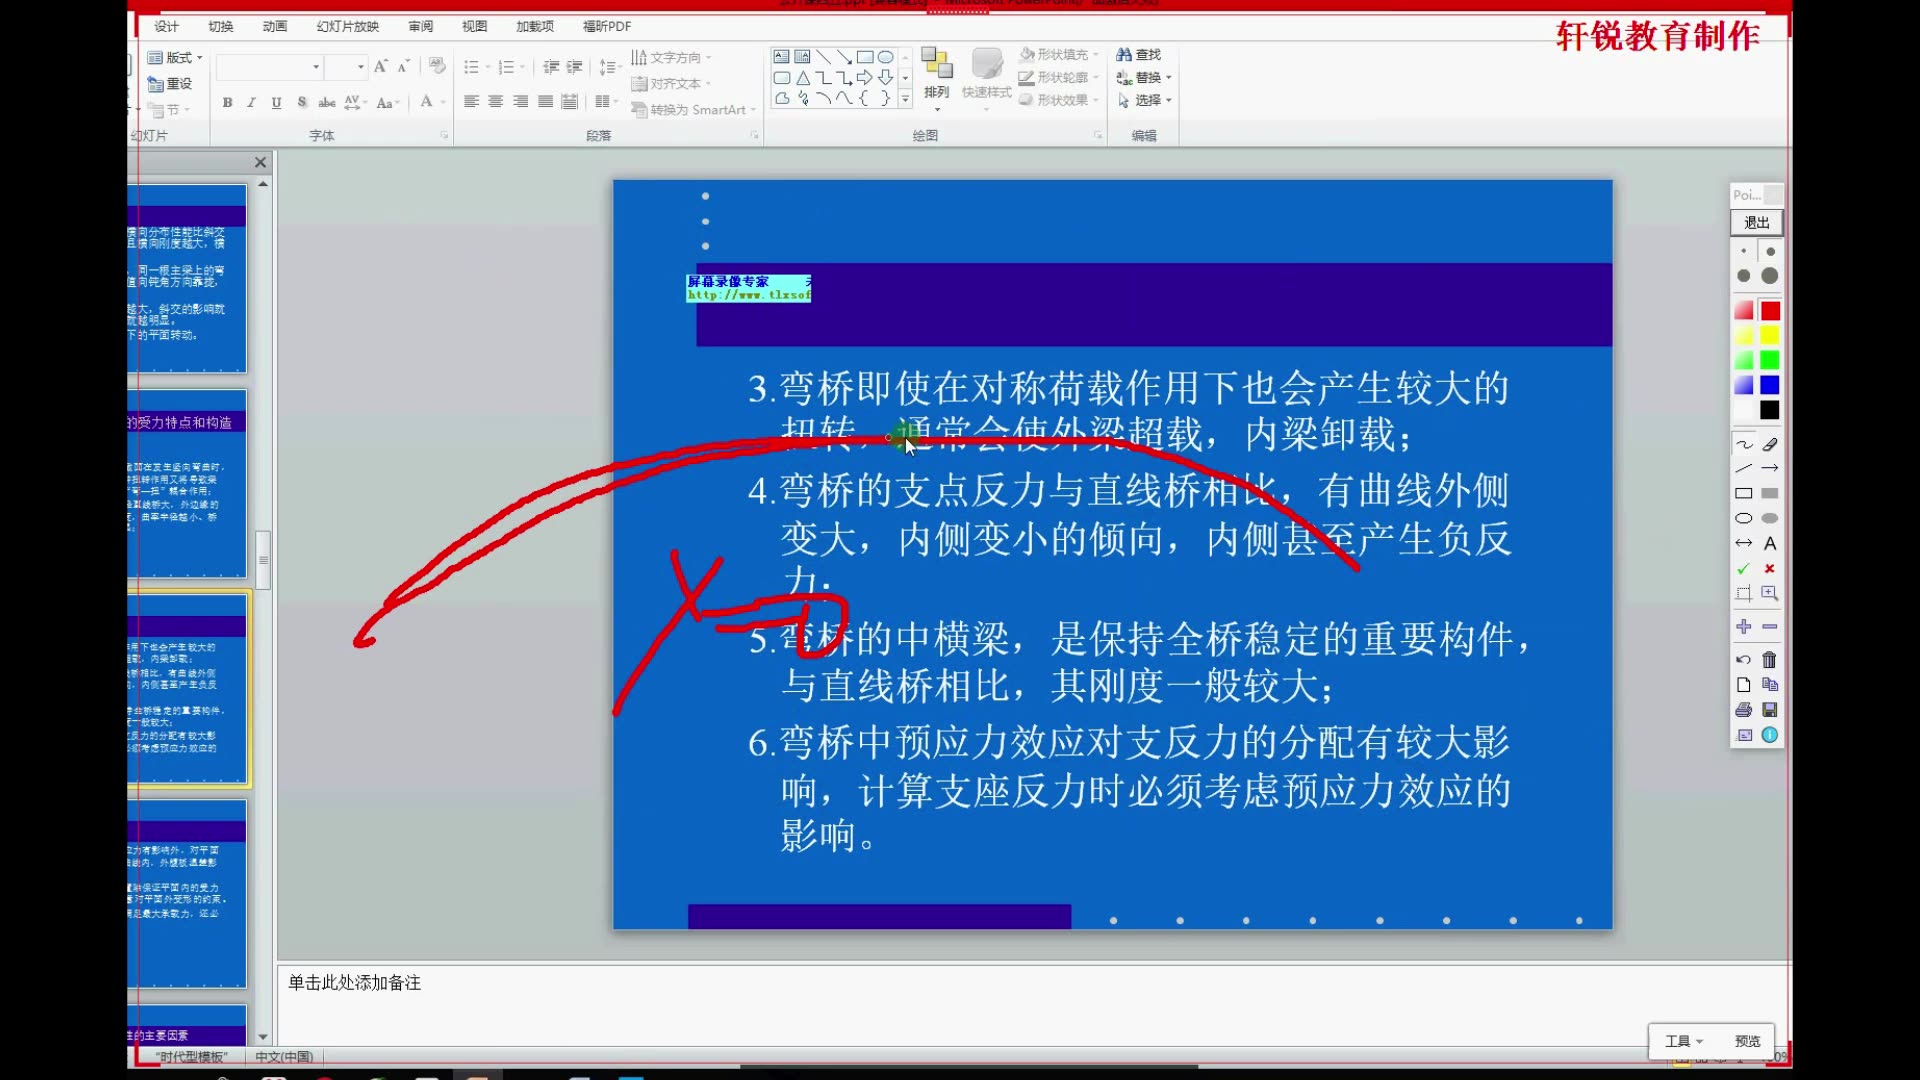
Task: Open the Tools (工具) dropdown at bottom right
Action: 1684,1041
